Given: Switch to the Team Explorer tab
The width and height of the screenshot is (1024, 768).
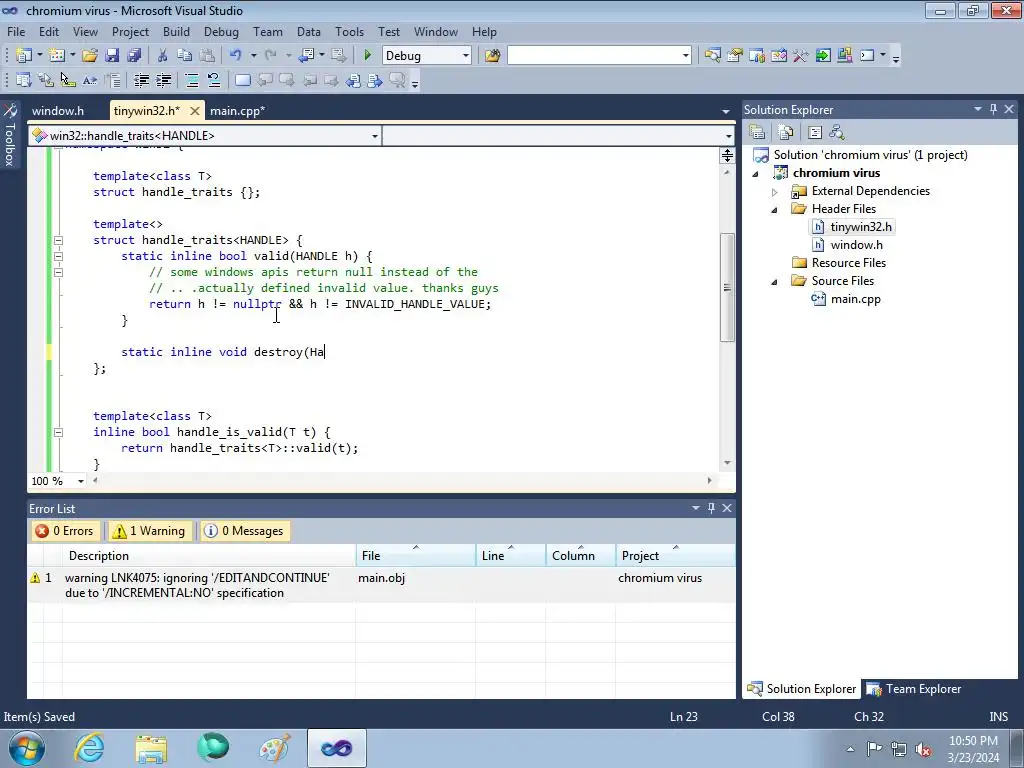Looking at the screenshot, I should pyautogui.click(x=914, y=689).
